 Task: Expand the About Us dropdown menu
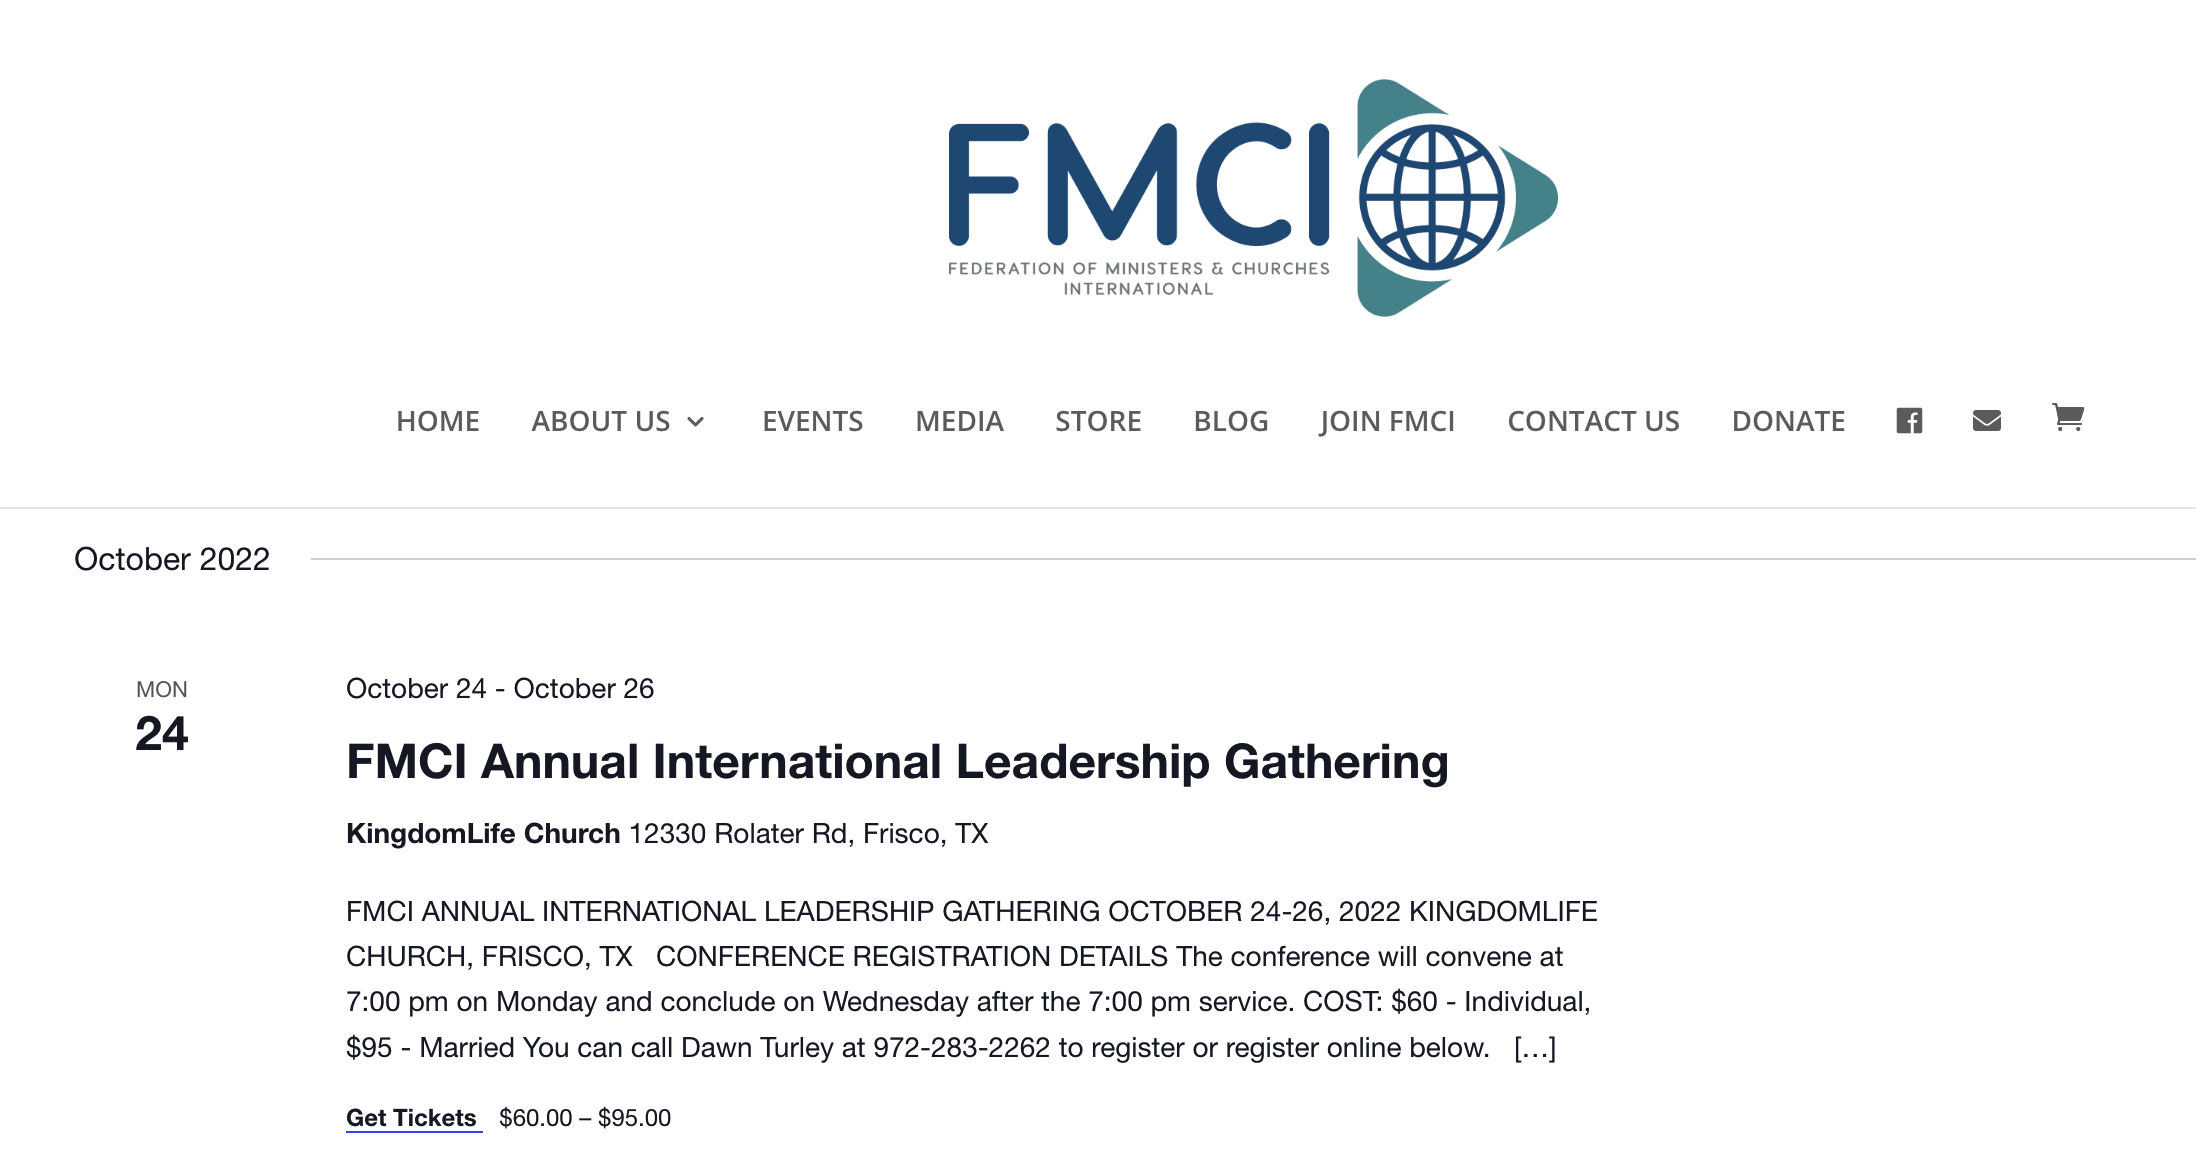[618, 421]
